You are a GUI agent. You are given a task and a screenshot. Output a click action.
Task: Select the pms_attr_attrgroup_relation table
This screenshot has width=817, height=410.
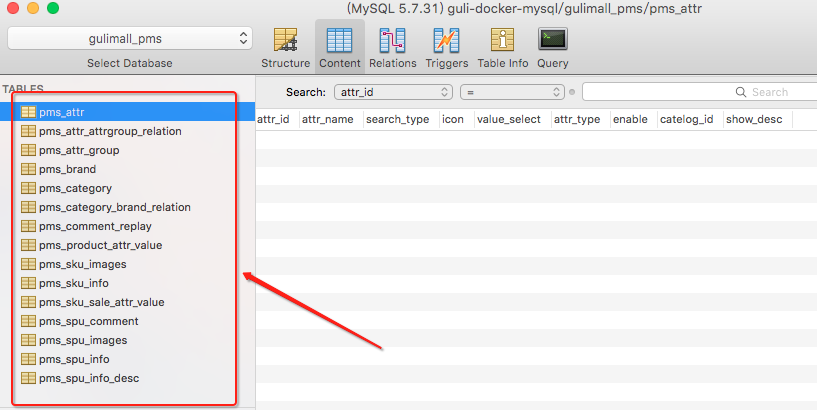110,131
